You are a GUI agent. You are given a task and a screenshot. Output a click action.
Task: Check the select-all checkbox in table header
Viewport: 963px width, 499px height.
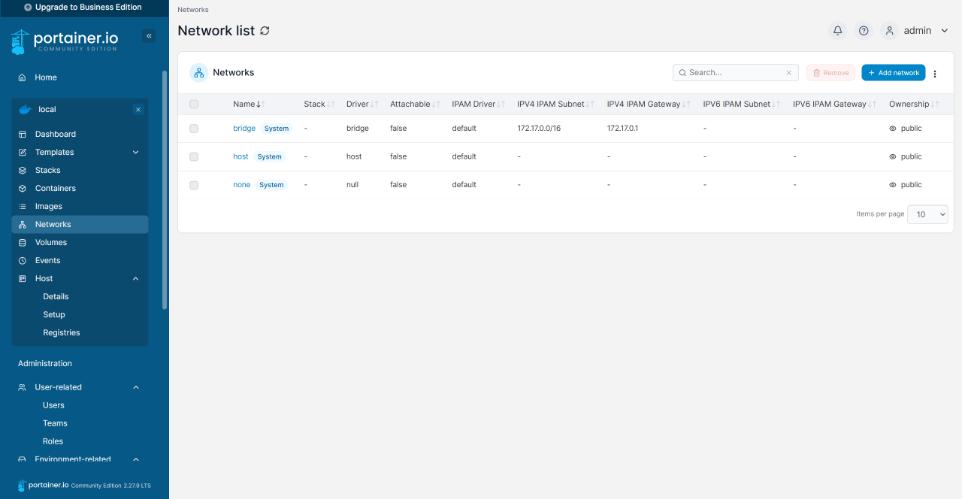pos(194,104)
